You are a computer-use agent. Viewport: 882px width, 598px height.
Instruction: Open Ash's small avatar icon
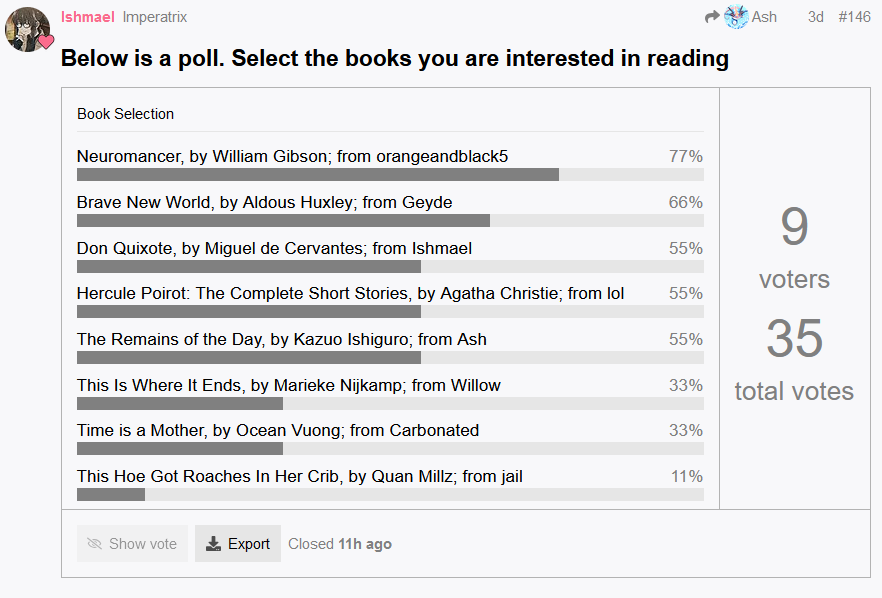(x=736, y=17)
